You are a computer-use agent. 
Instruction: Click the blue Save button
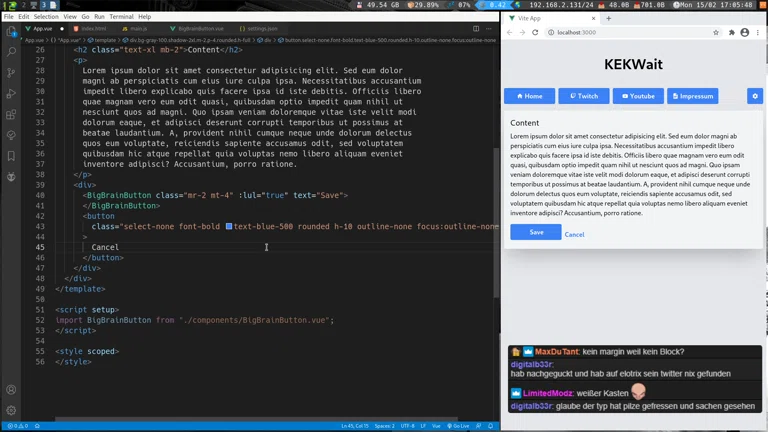(536, 232)
